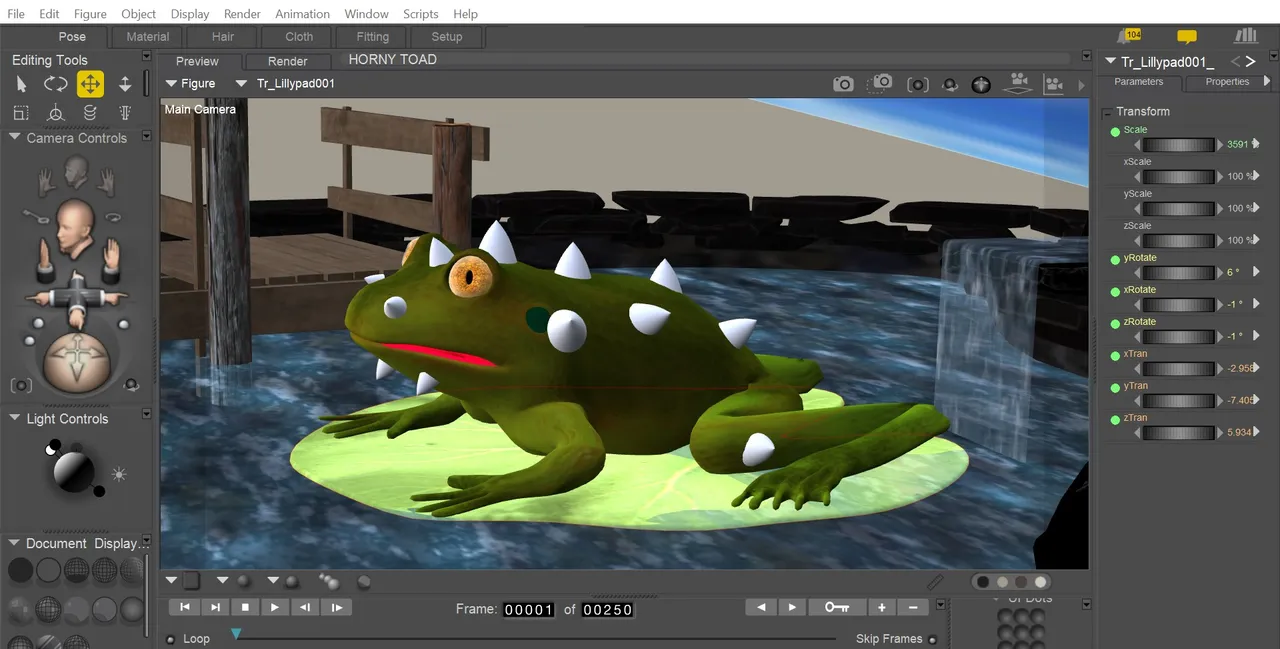Click the total frame count field
Viewport: 1280px width, 649px height.
(x=608, y=608)
